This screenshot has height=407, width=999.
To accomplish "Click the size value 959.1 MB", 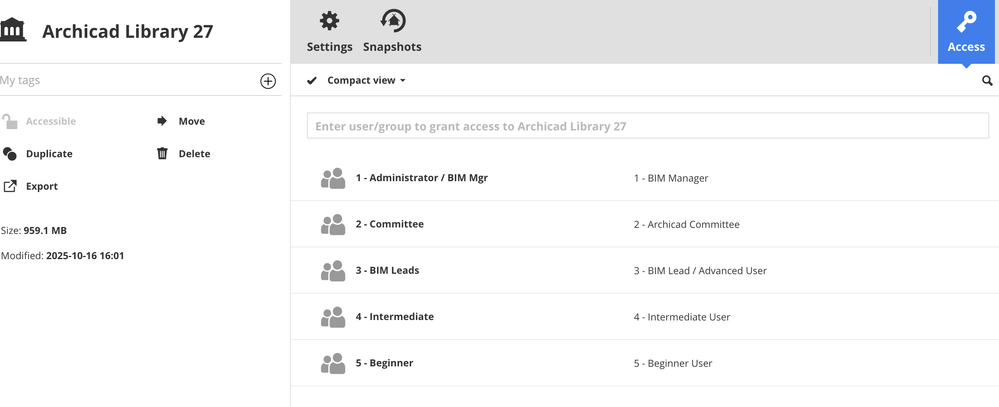I will click(45, 231).
